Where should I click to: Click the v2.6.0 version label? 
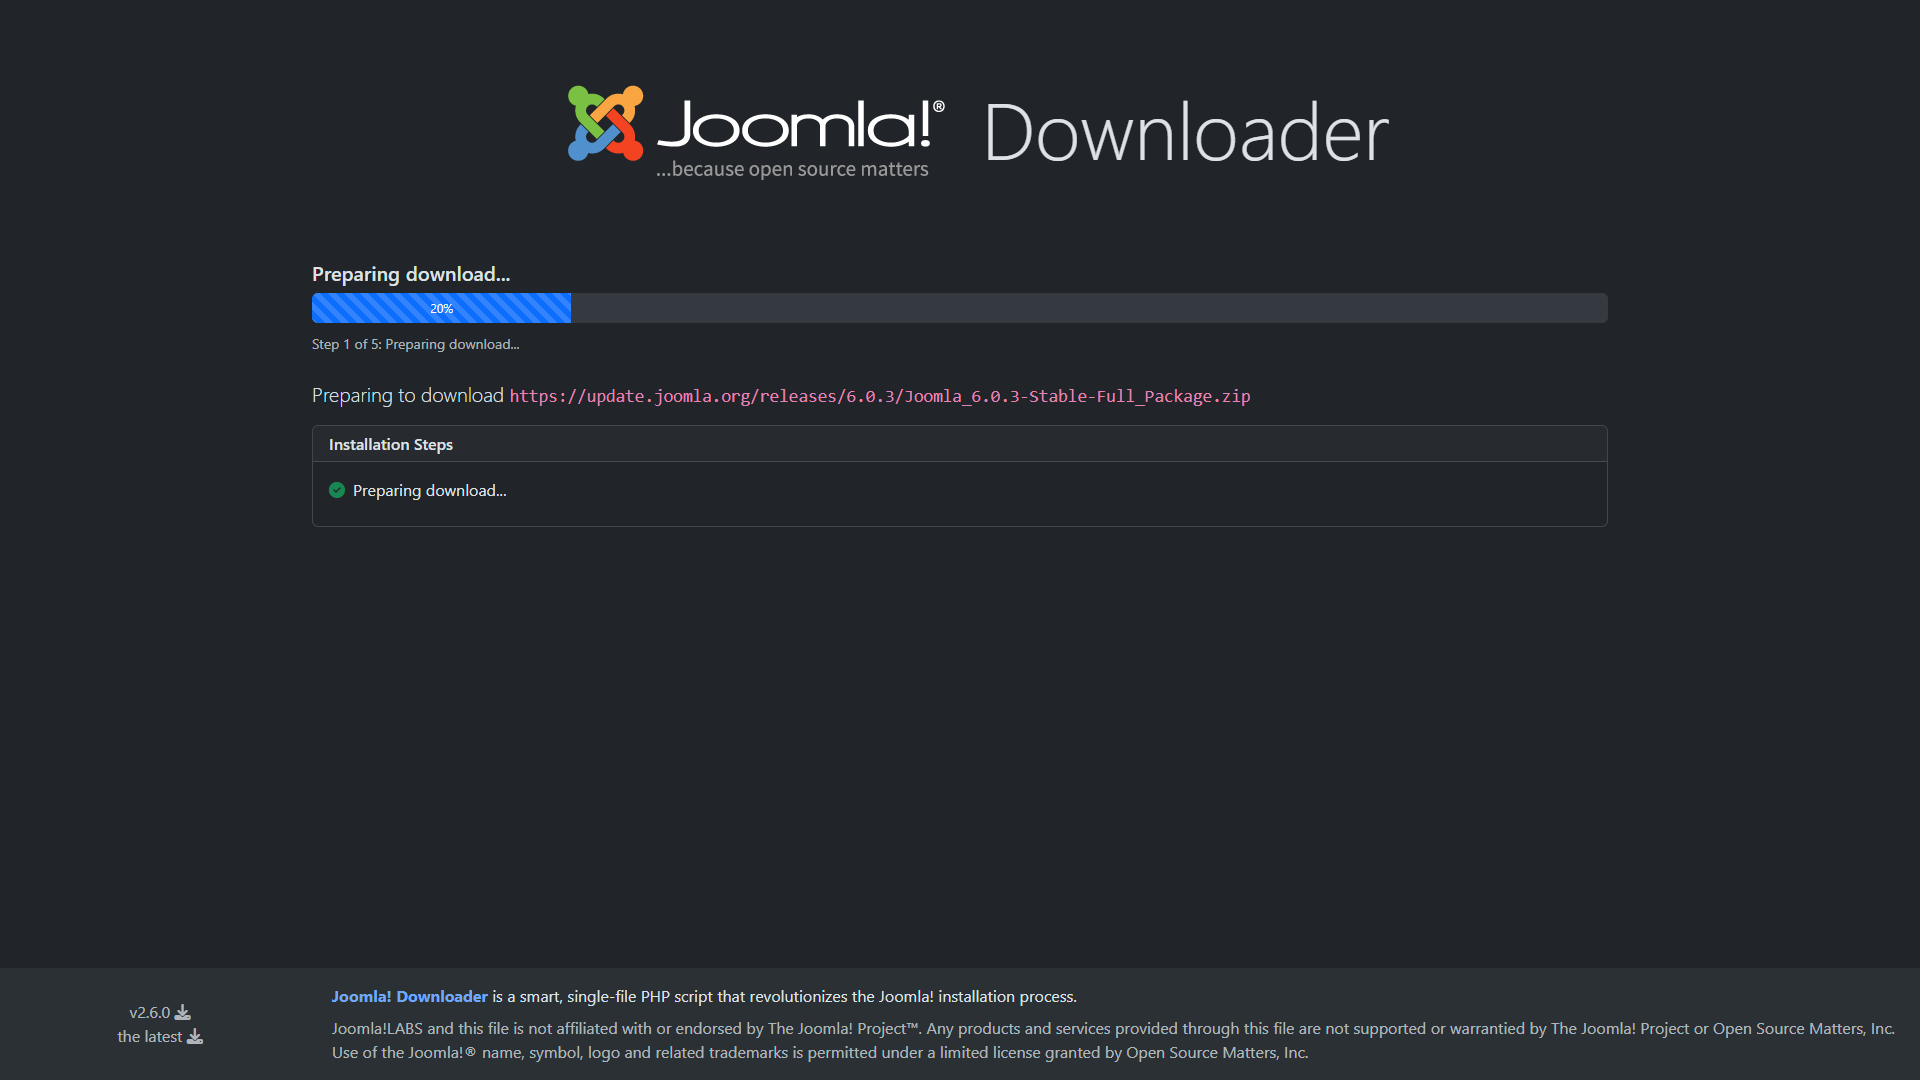click(149, 1012)
